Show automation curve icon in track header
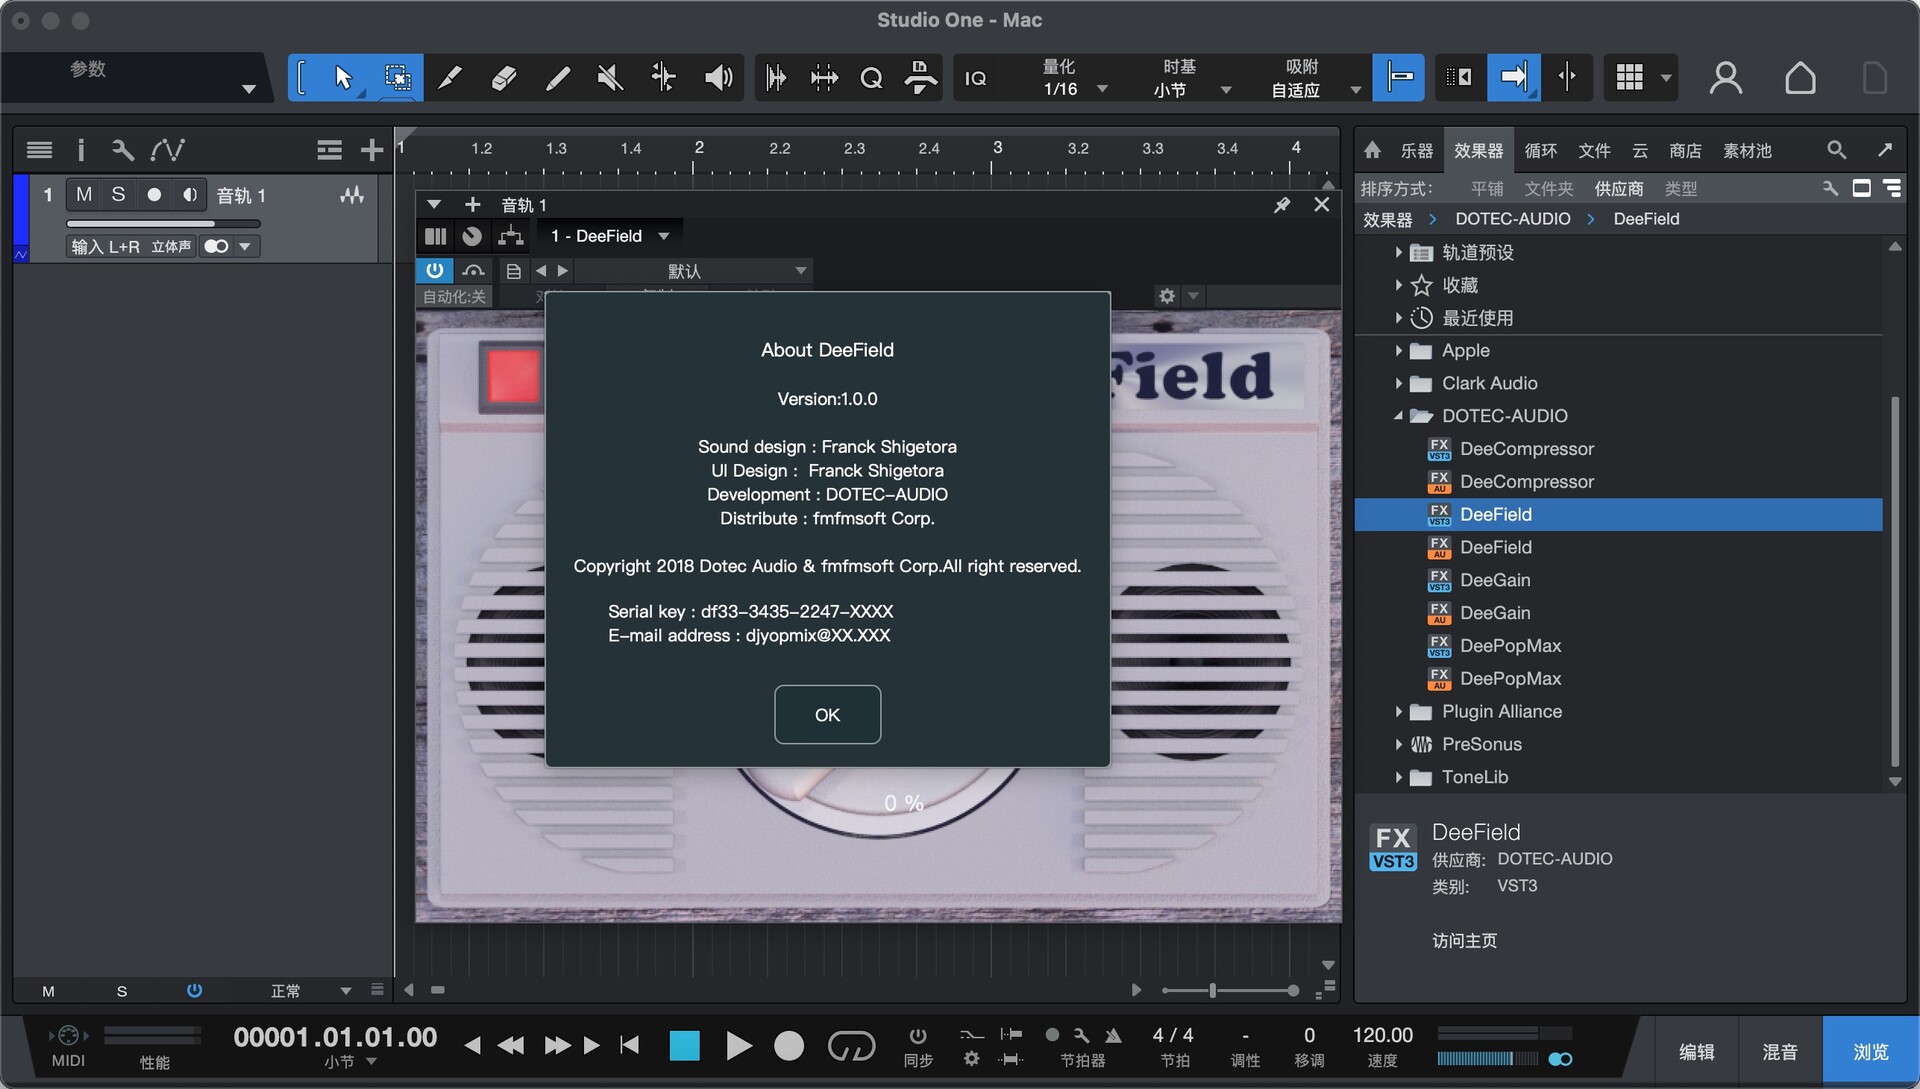The image size is (1920, 1089). coord(167,150)
